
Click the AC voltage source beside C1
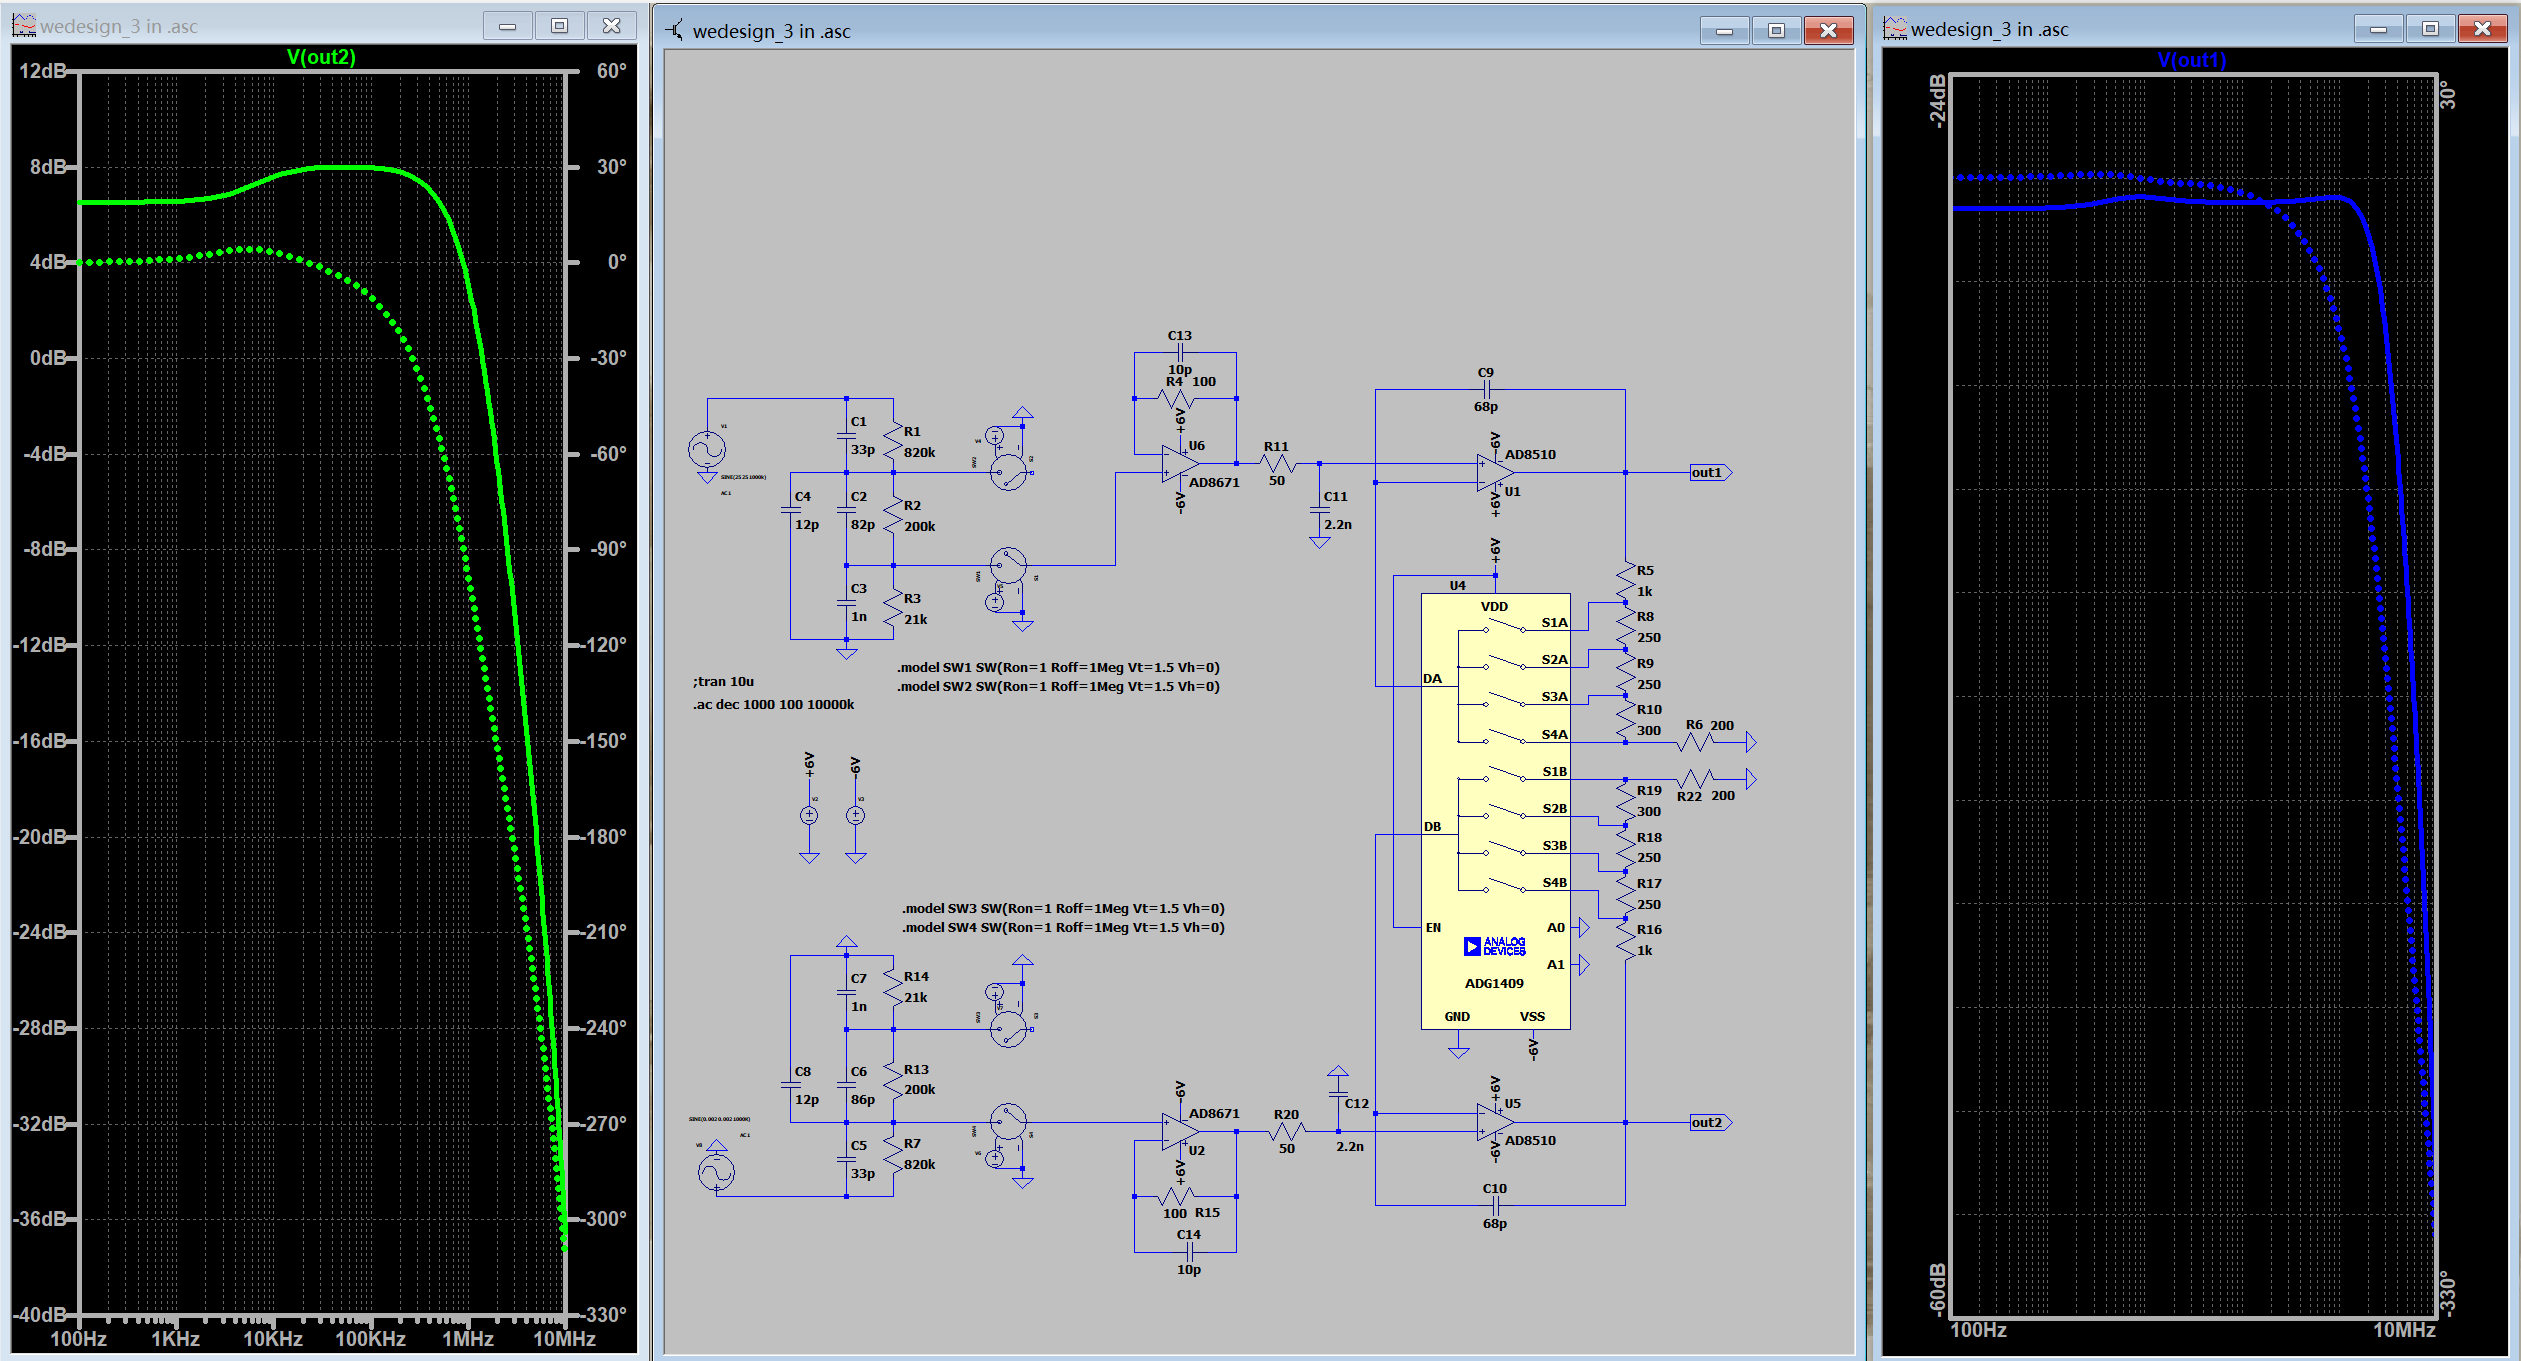click(x=707, y=449)
